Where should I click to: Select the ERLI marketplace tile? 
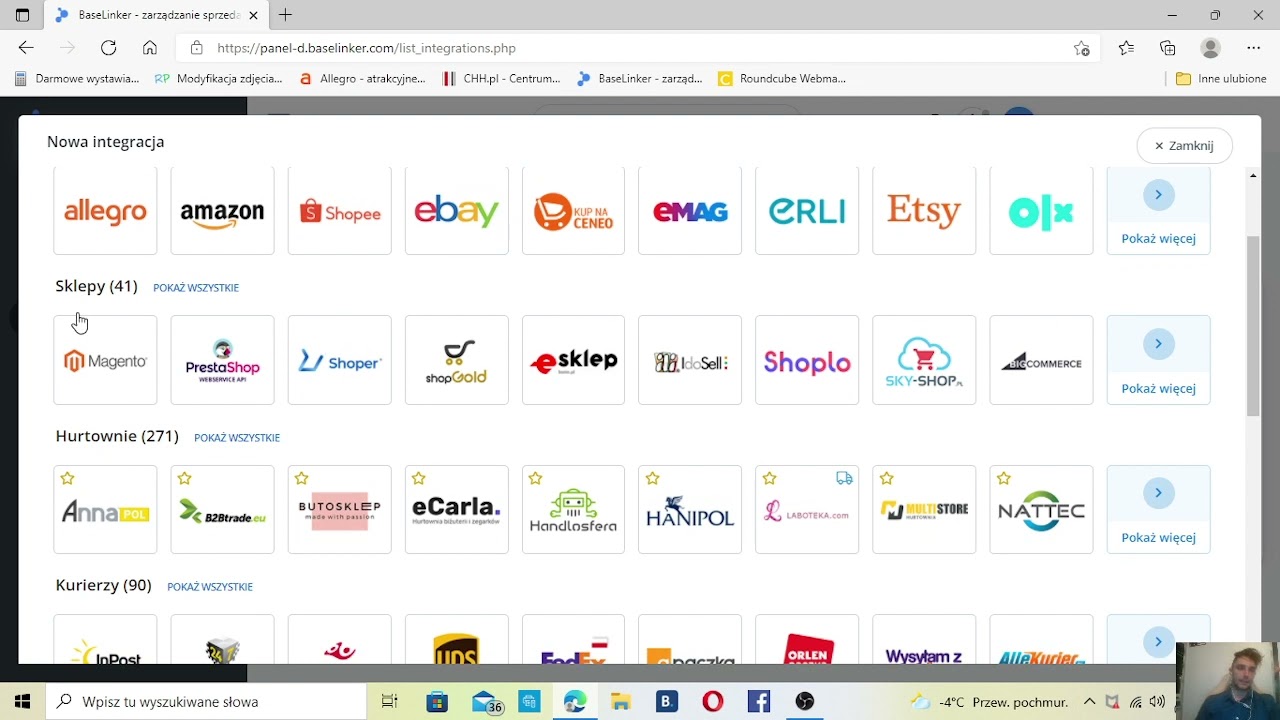tap(807, 211)
